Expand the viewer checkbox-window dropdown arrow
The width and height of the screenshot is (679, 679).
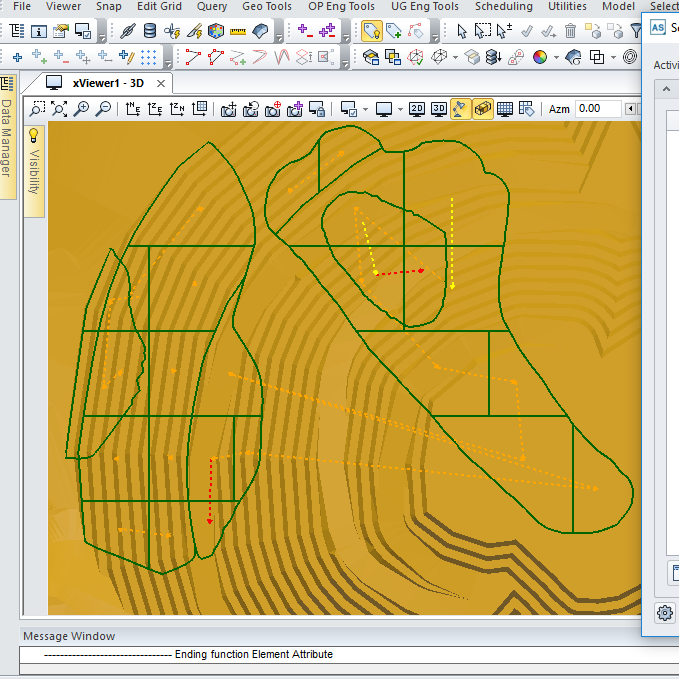[365, 109]
